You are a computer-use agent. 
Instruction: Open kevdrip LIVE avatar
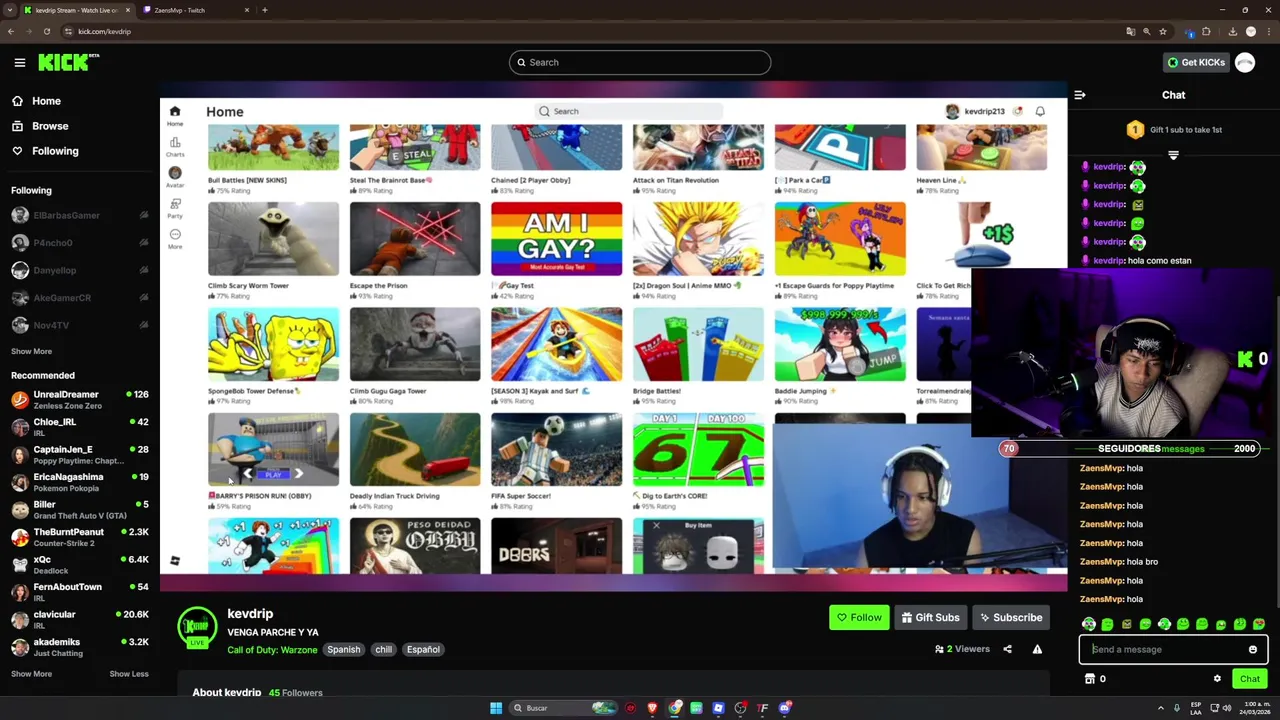(x=197, y=627)
